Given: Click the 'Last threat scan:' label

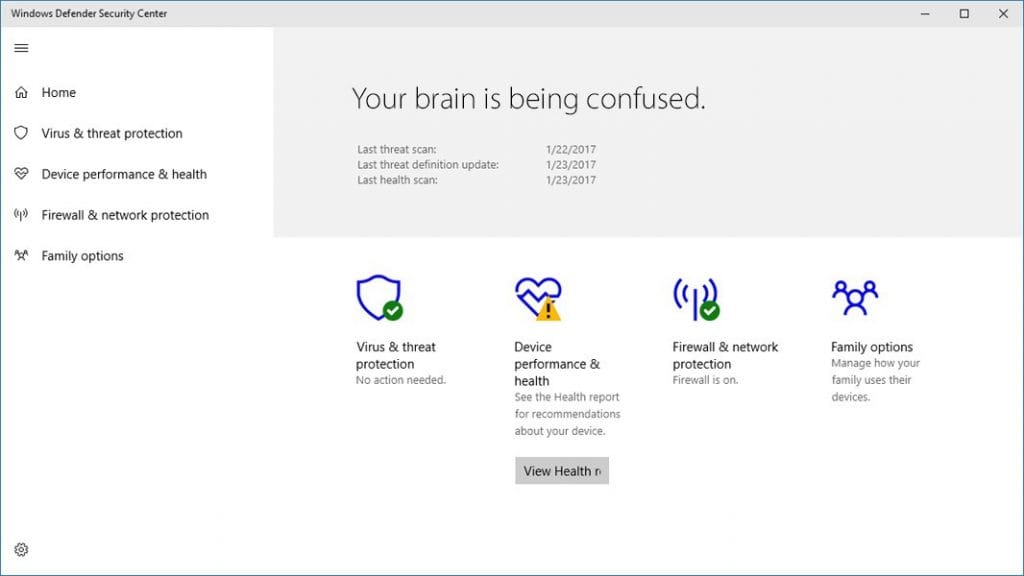Looking at the screenshot, I should point(396,150).
